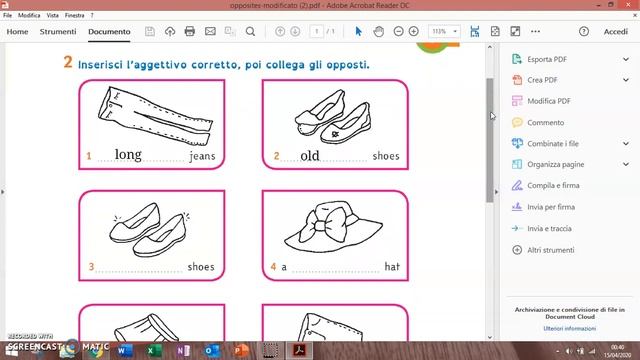Click the print icon in toolbar
Viewport: 640px width, 360px height.
click(x=189, y=31)
